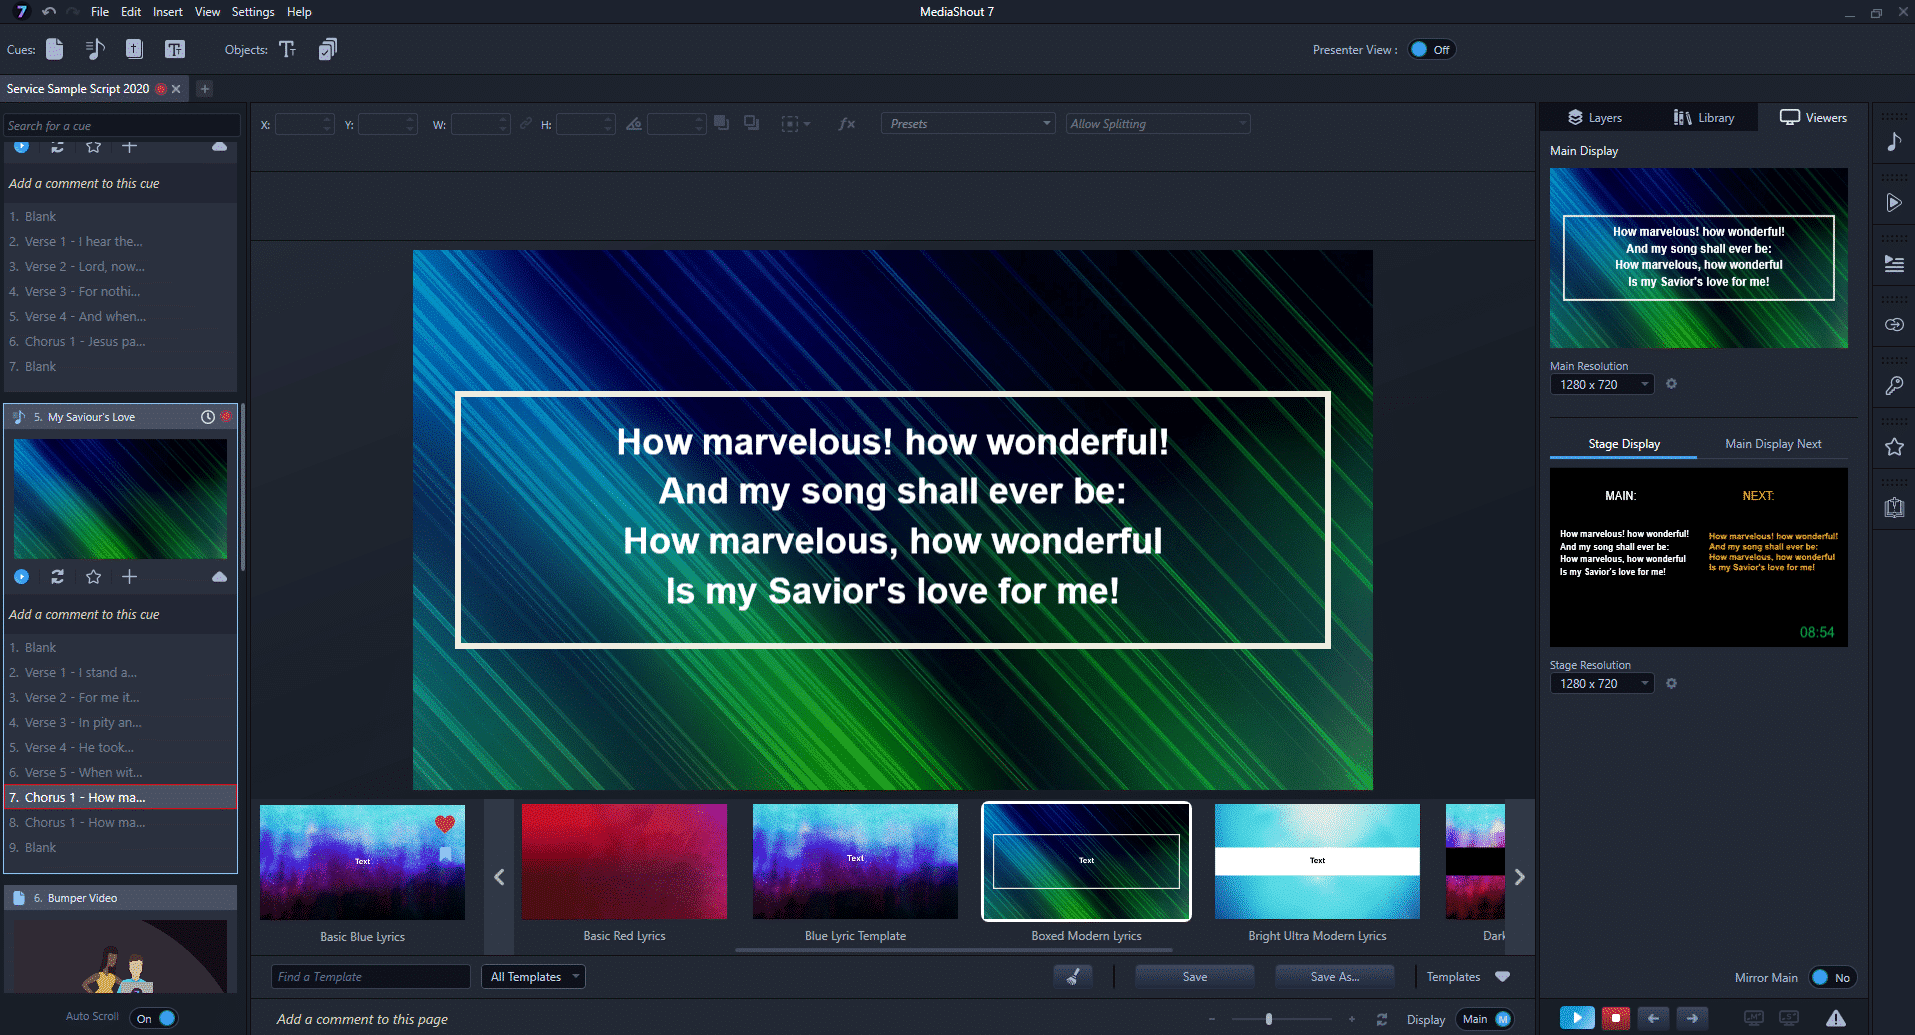This screenshot has height=1035, width=1915.
Task: Click the Text Object tool icon
Action: click(287, 50)
